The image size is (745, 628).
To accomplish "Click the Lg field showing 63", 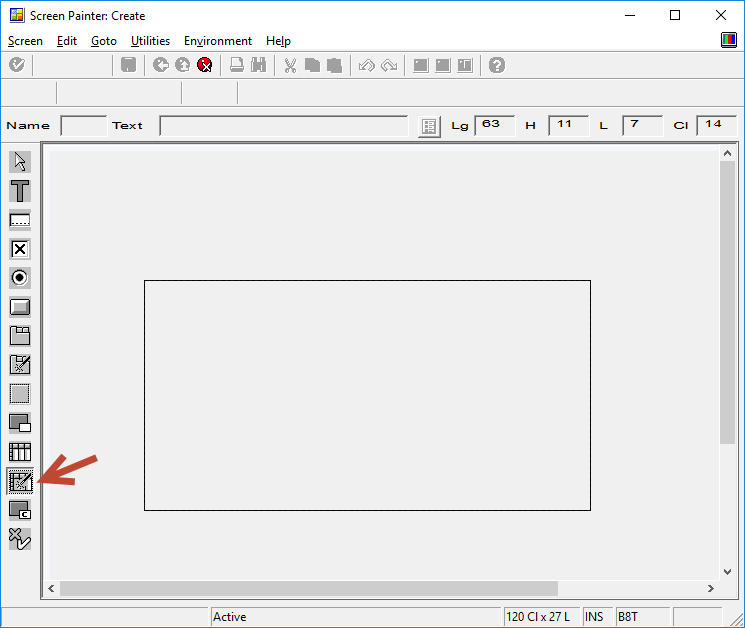I will 495,125.
